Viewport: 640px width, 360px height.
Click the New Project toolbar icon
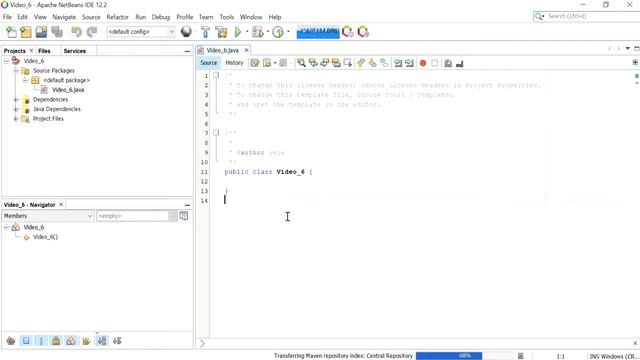coord(26,32)
